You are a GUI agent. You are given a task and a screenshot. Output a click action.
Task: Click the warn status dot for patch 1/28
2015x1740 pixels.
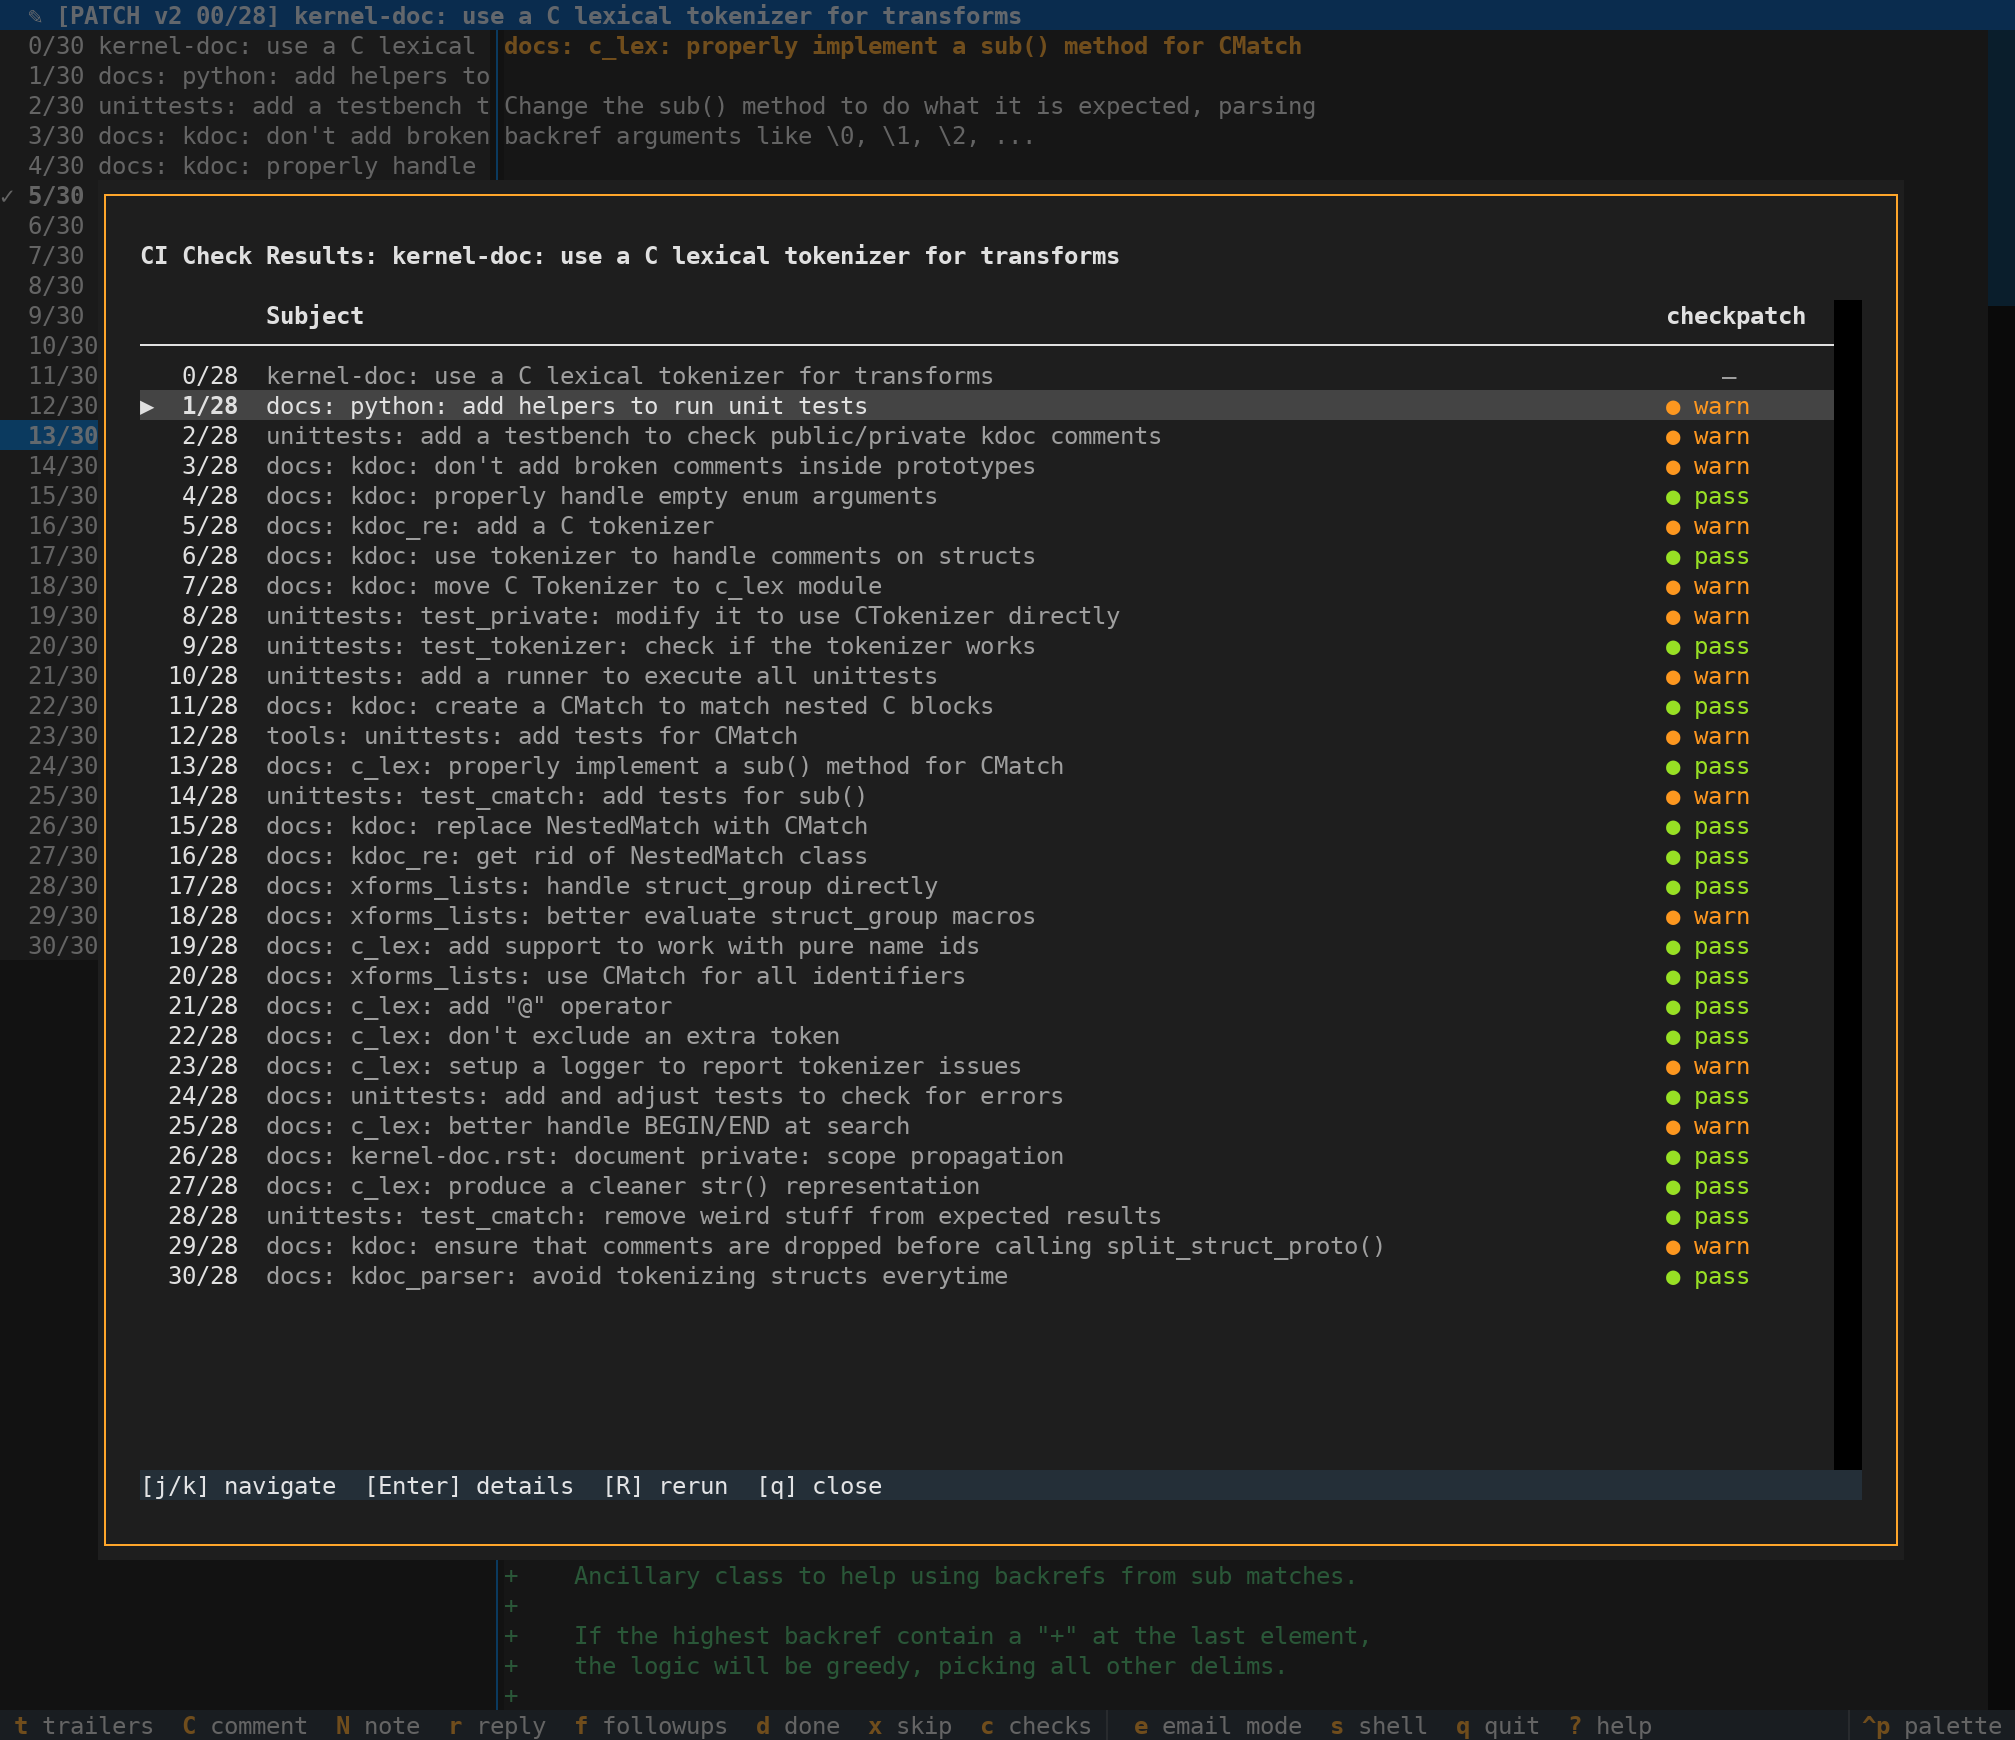point(1673,407)
